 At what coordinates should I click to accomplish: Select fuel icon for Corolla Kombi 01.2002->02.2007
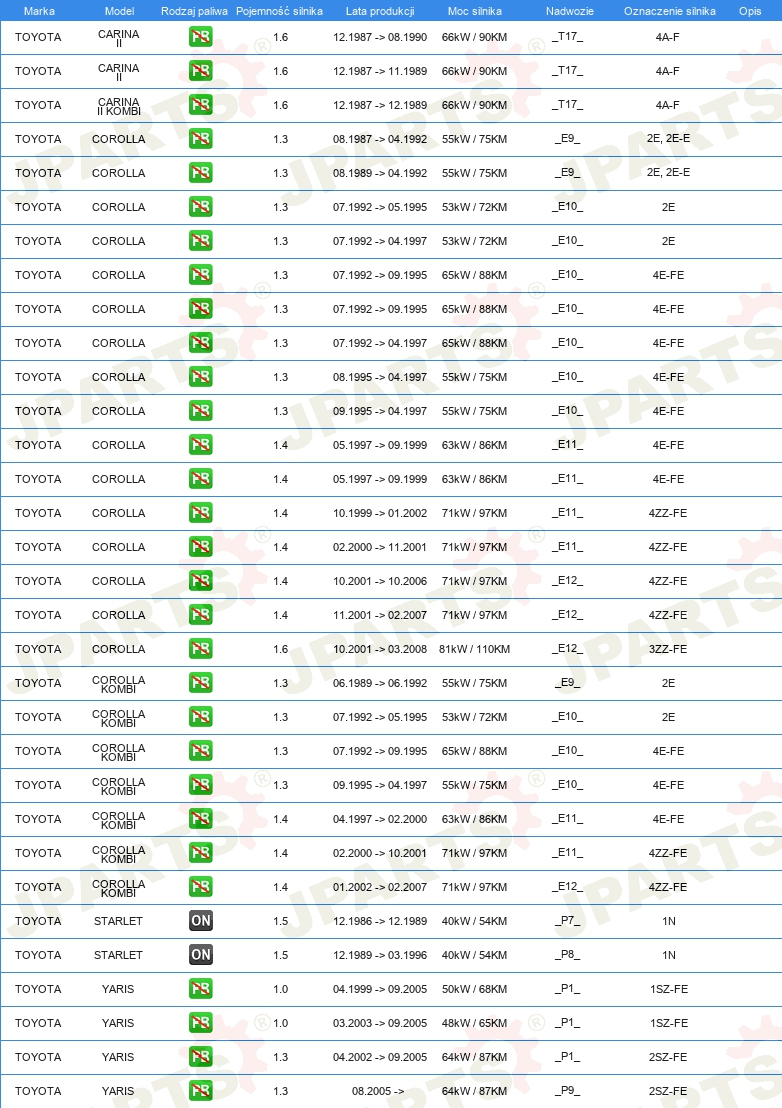tap(201, 887)
